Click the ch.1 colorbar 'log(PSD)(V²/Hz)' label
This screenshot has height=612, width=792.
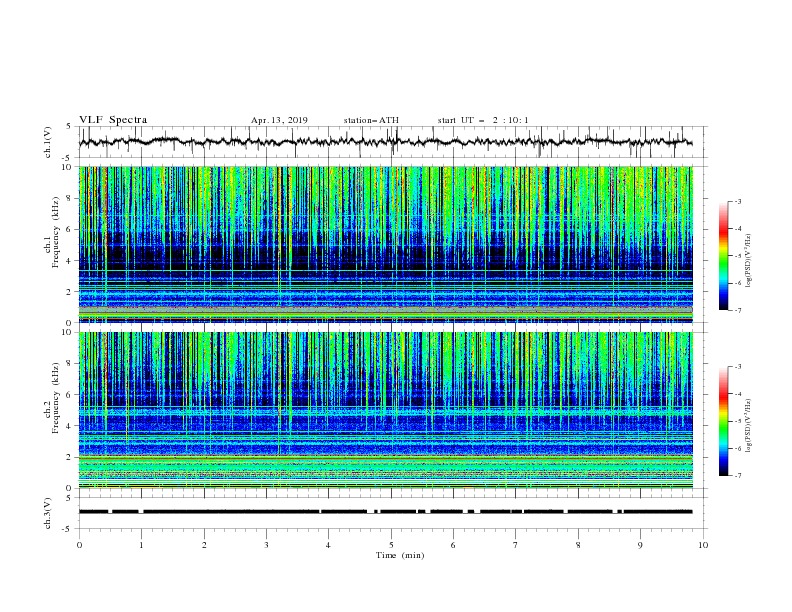(x=749, y=261)
